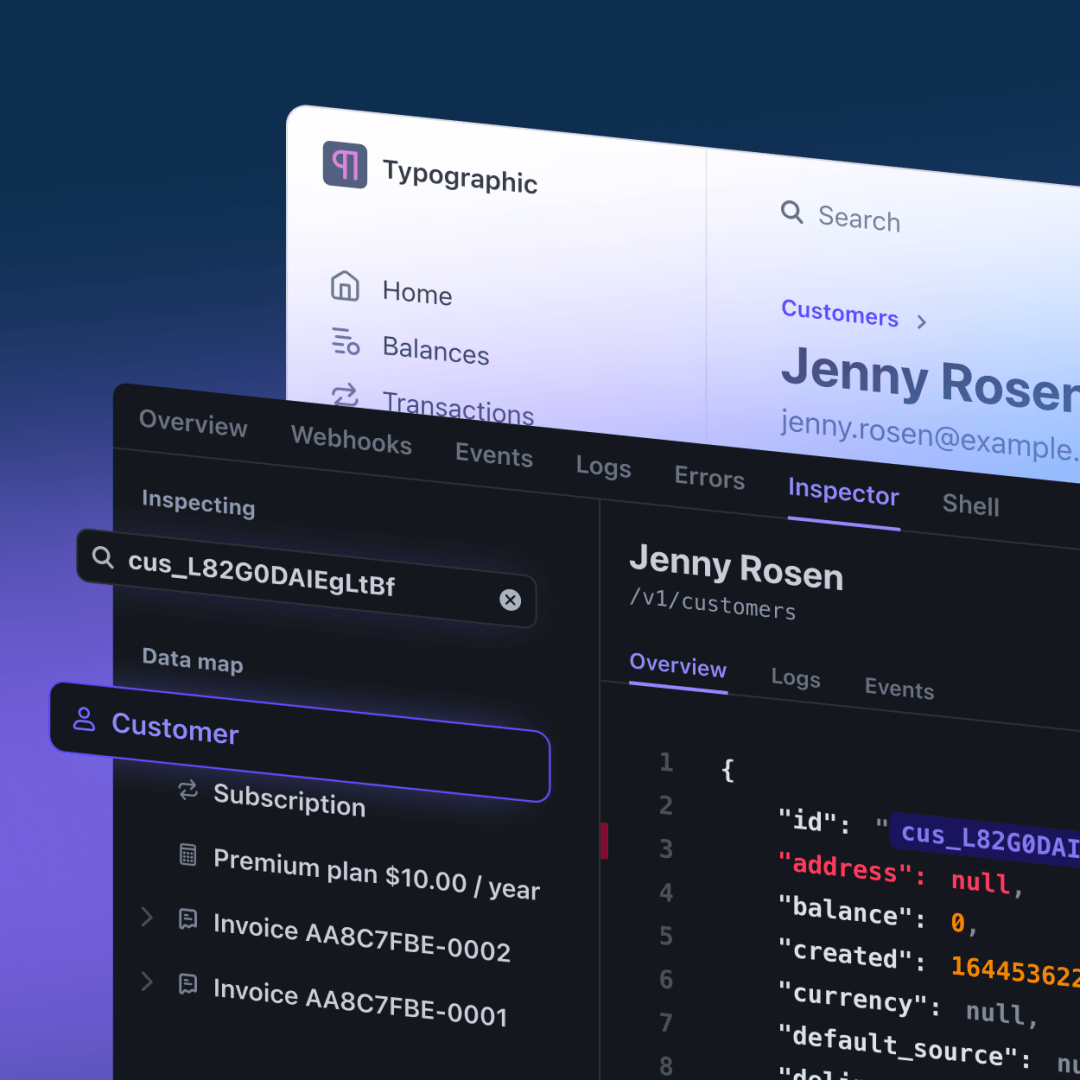Select Invoice AA8C7FBE-0001 label
1080x1080 pixels.
coord(360,1002)
